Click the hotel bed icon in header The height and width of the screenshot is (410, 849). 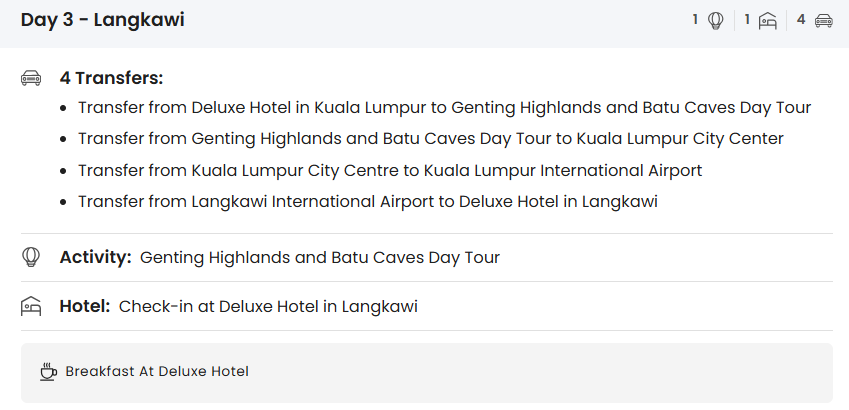click(x=768, y=20)
